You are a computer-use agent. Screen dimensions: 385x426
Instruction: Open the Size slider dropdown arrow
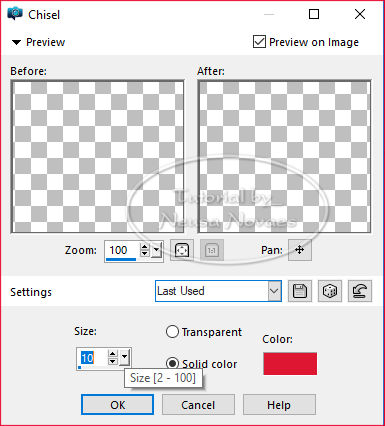[x=124, y=358]
